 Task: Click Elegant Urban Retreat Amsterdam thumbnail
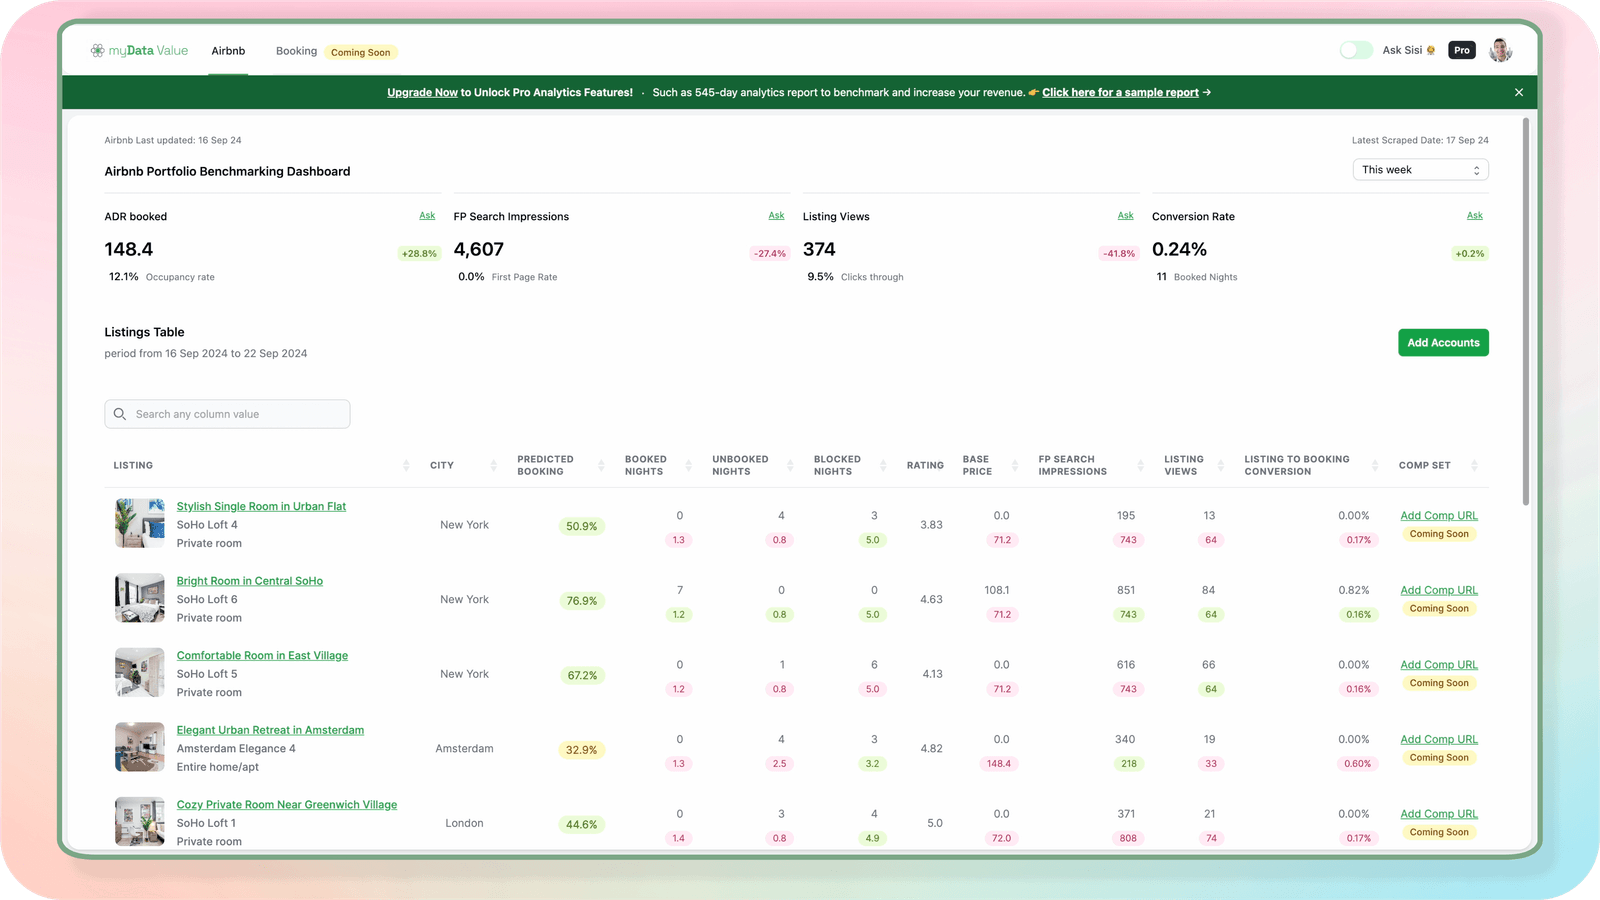(x=140, y=747)
